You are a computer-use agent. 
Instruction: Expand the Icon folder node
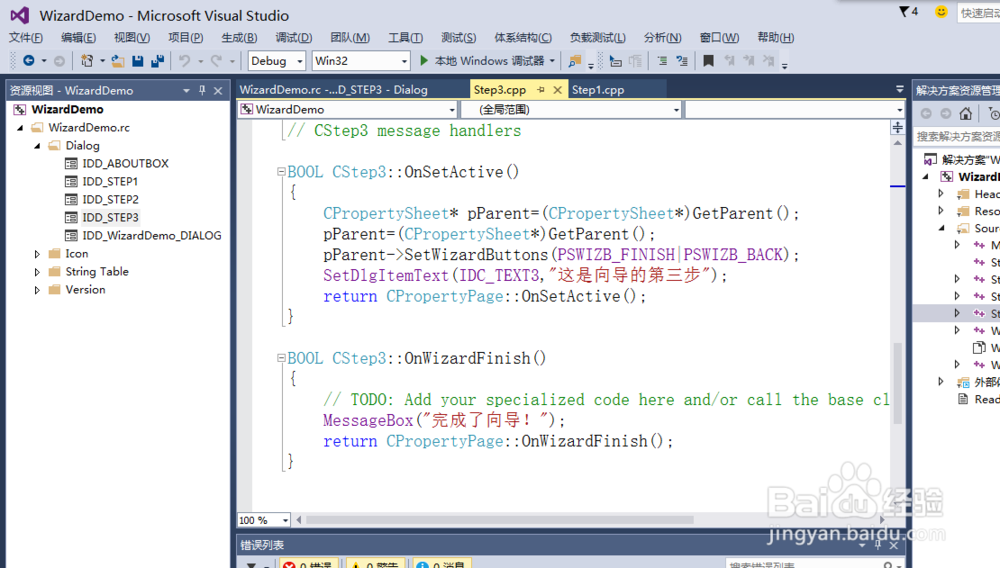37,254
